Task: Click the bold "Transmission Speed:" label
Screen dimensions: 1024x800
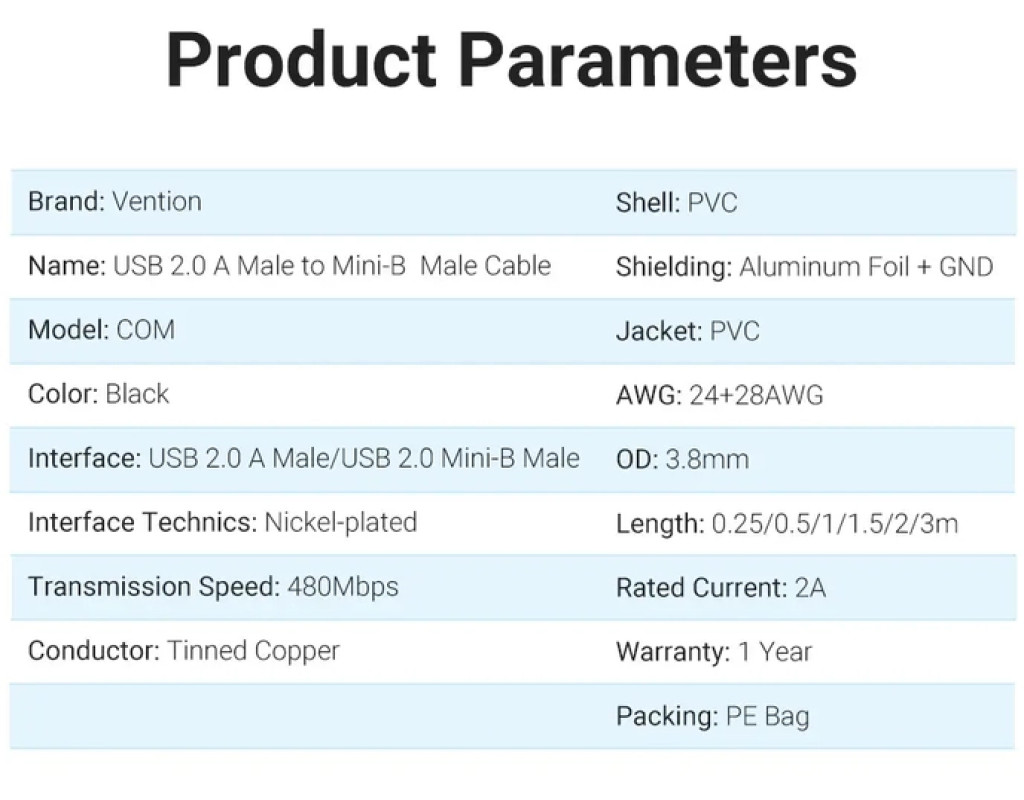Action: pyautogui.click(x=153, y=586)
